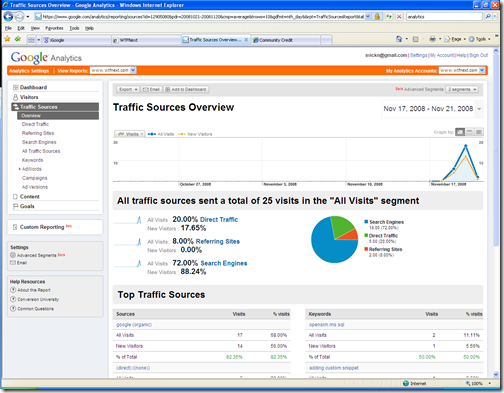Viewport: 504px width, 393px height.
Task: Open the Referring Sites percentage link
Action: coord(218,241)
